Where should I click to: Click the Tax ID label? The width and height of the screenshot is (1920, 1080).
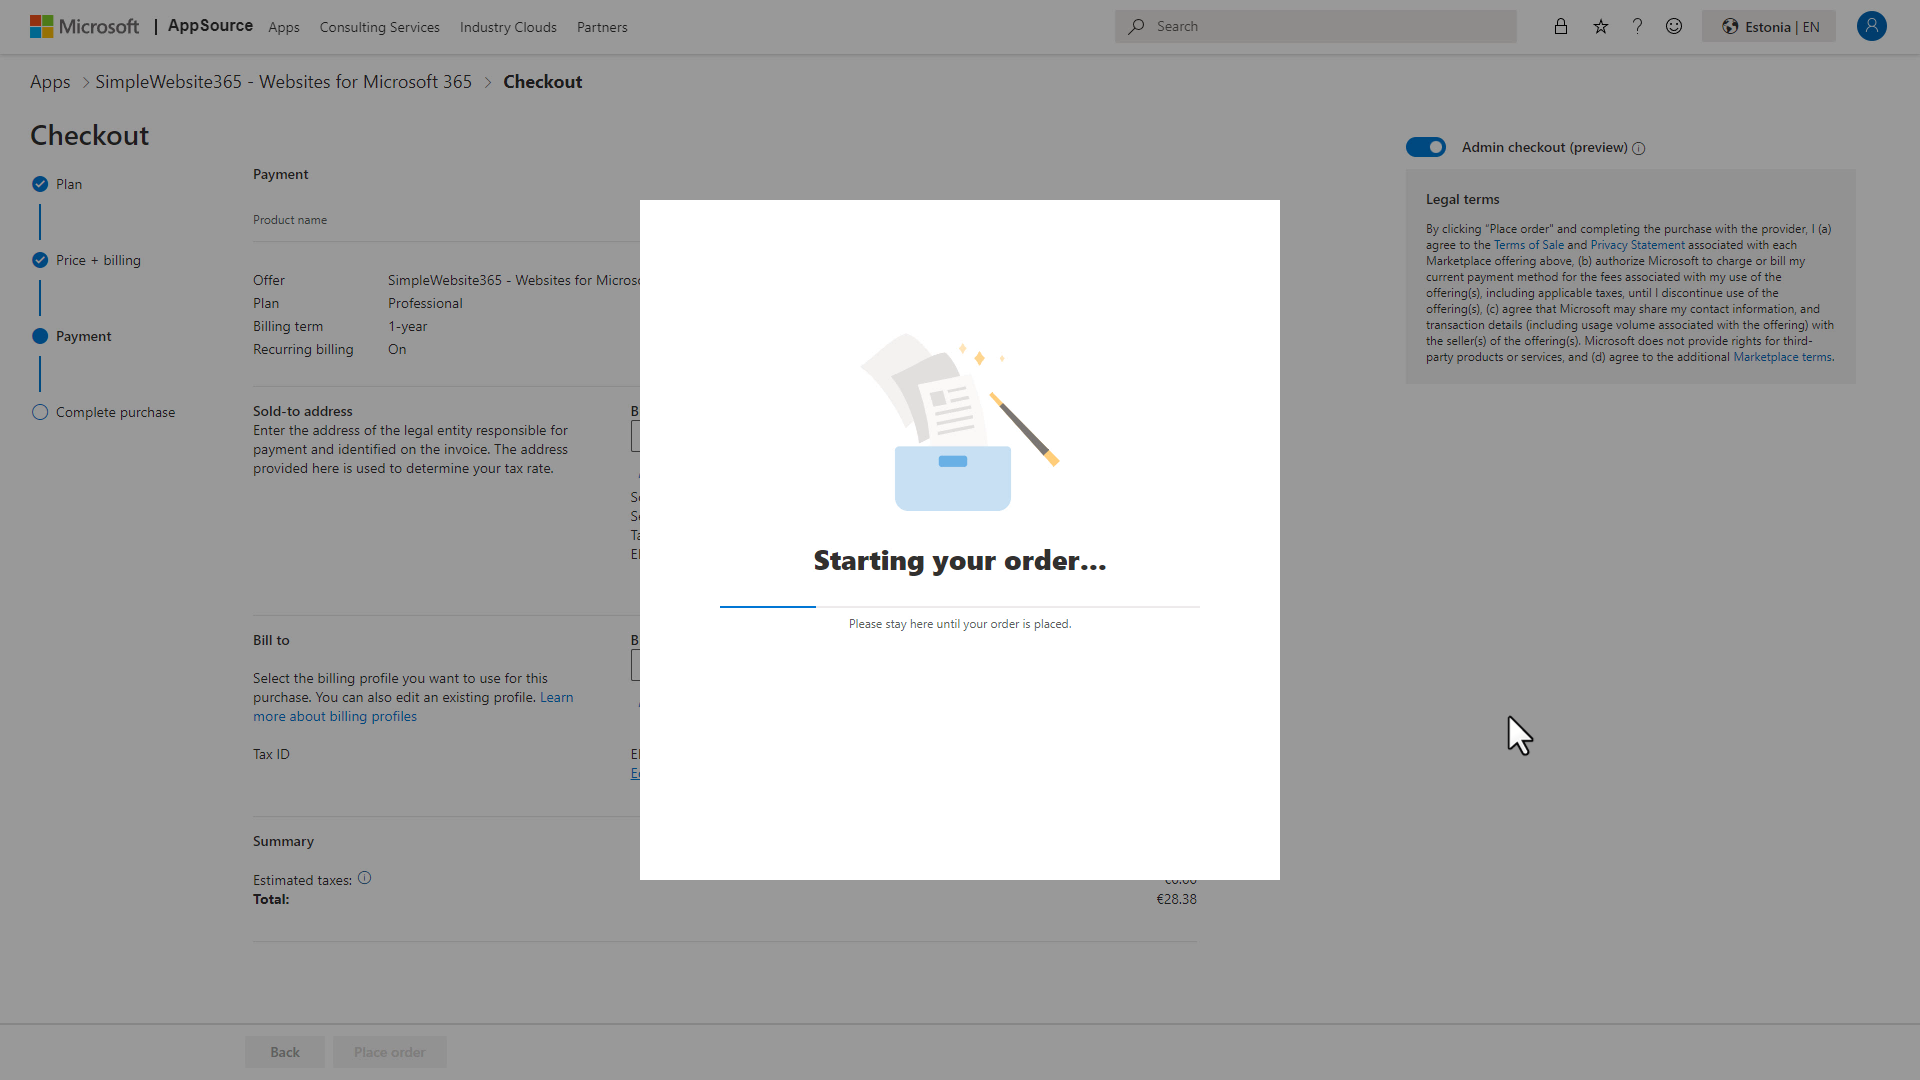(271, 754)
